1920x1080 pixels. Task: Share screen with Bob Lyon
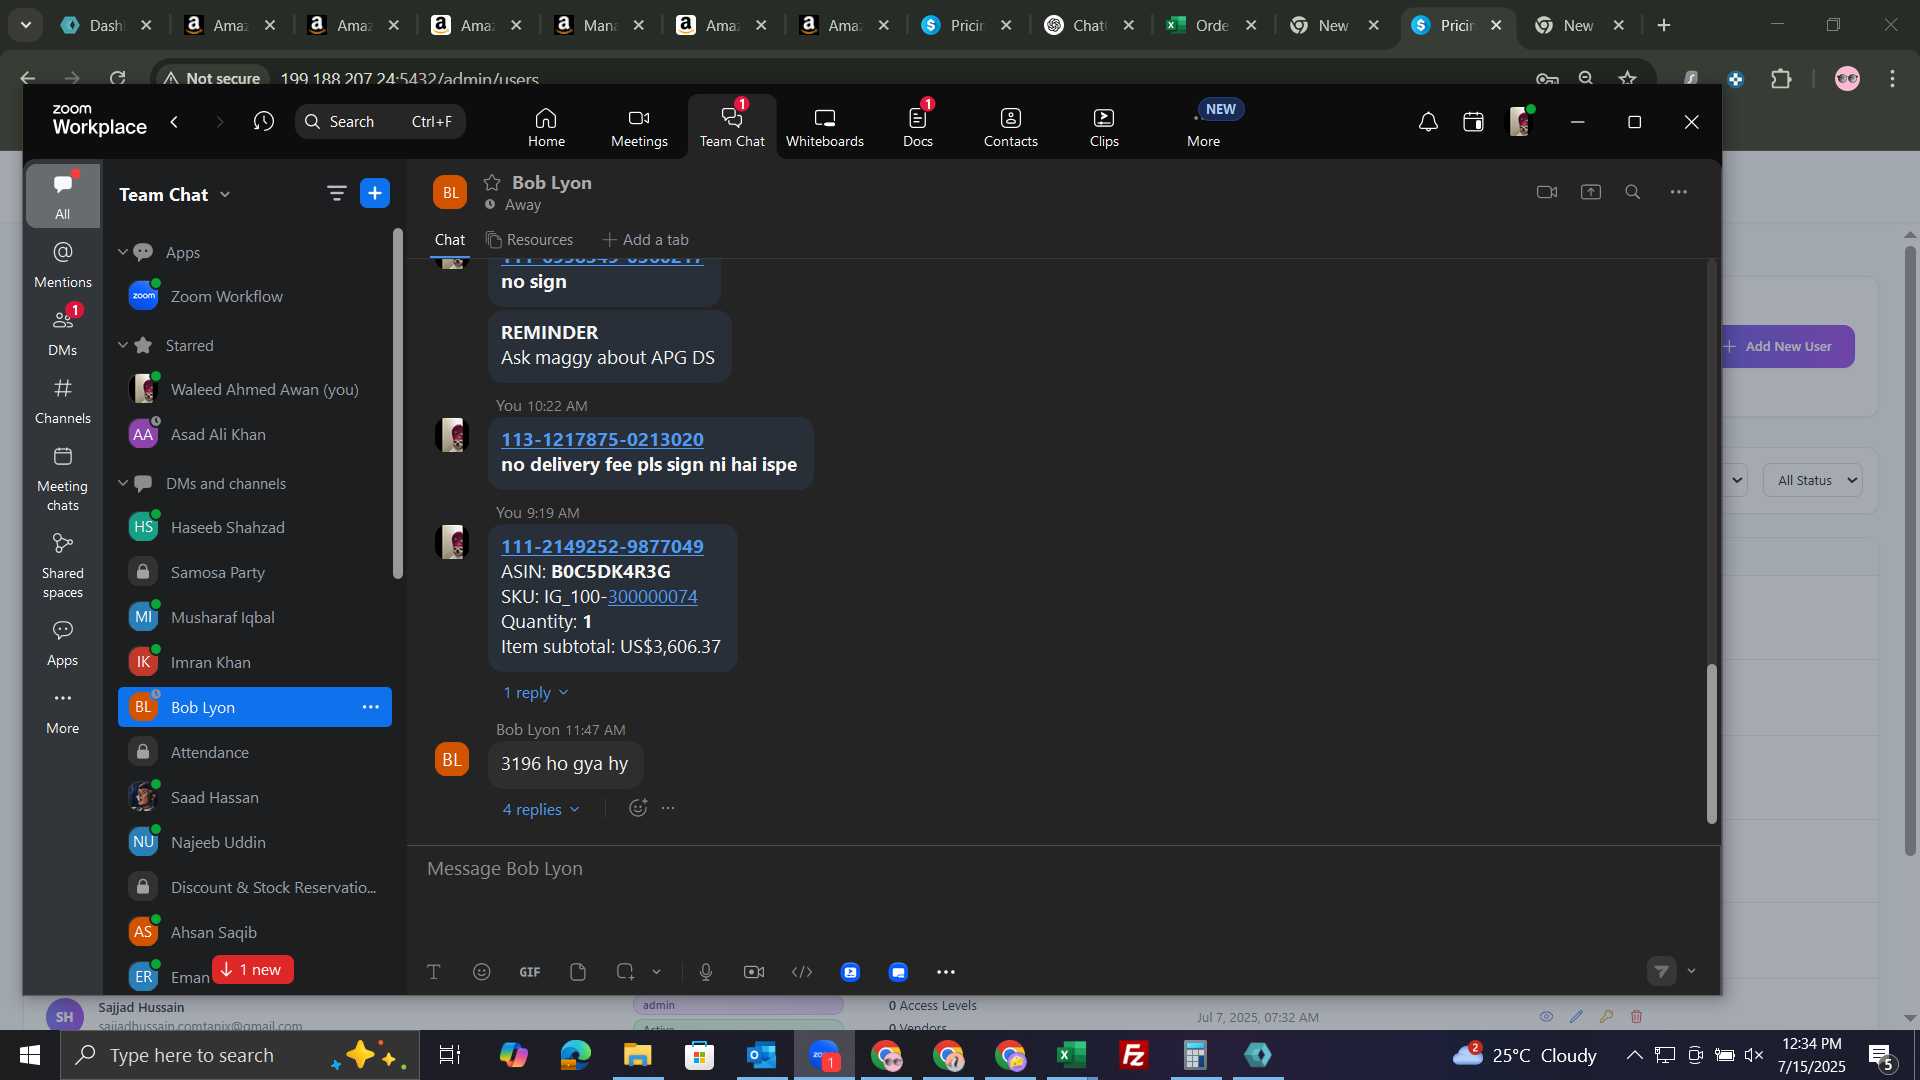click(x=1591, y=192)
